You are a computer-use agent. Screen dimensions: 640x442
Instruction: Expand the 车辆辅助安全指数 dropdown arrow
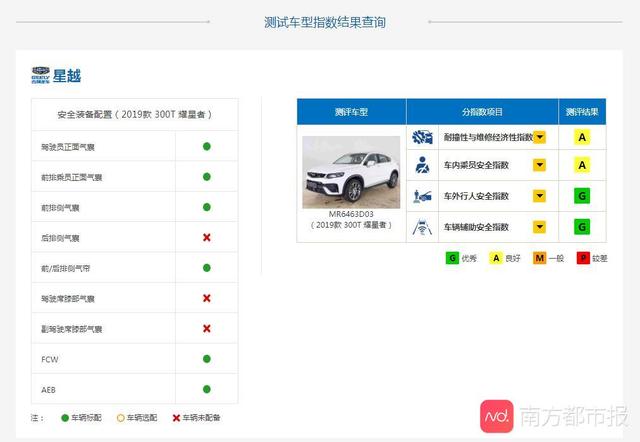[539, 227]
